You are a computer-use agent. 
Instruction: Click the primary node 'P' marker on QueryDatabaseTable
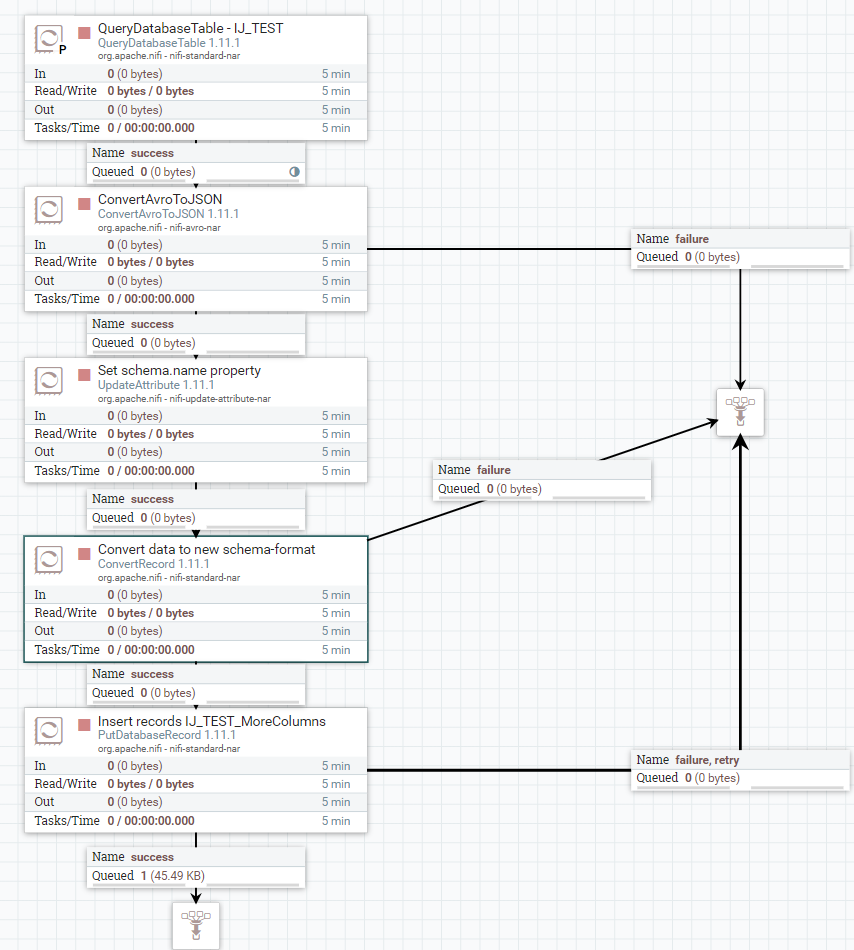click(62, 50)
